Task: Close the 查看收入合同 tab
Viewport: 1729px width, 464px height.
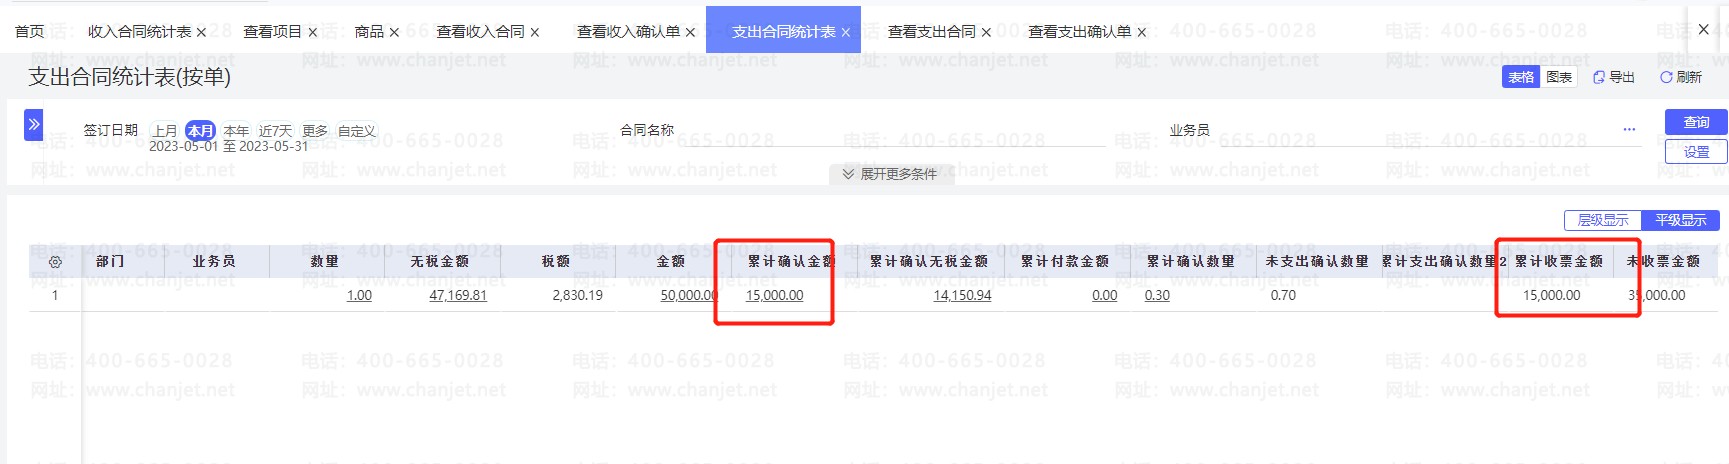Action: pyautogui.click(x=535, y=32)
